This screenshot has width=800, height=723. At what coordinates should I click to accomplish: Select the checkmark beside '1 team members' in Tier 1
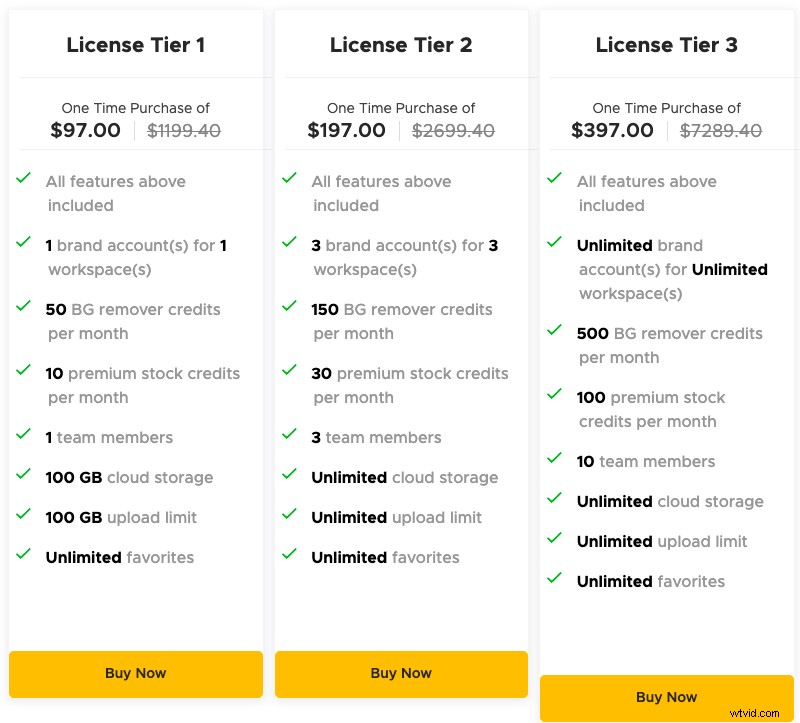24,437
